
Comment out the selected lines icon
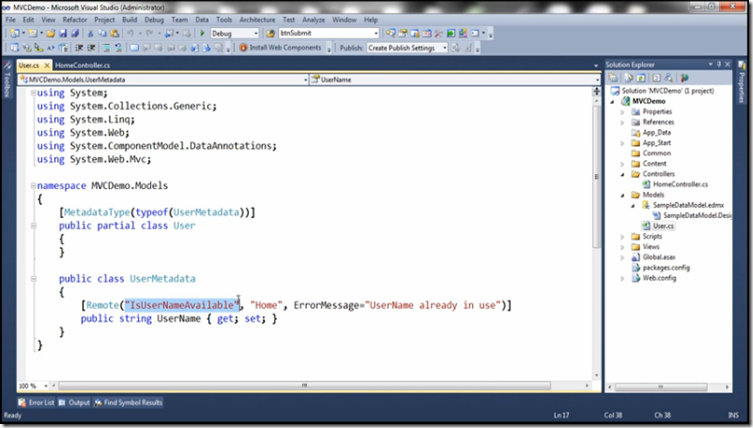[x=106, y=48]
